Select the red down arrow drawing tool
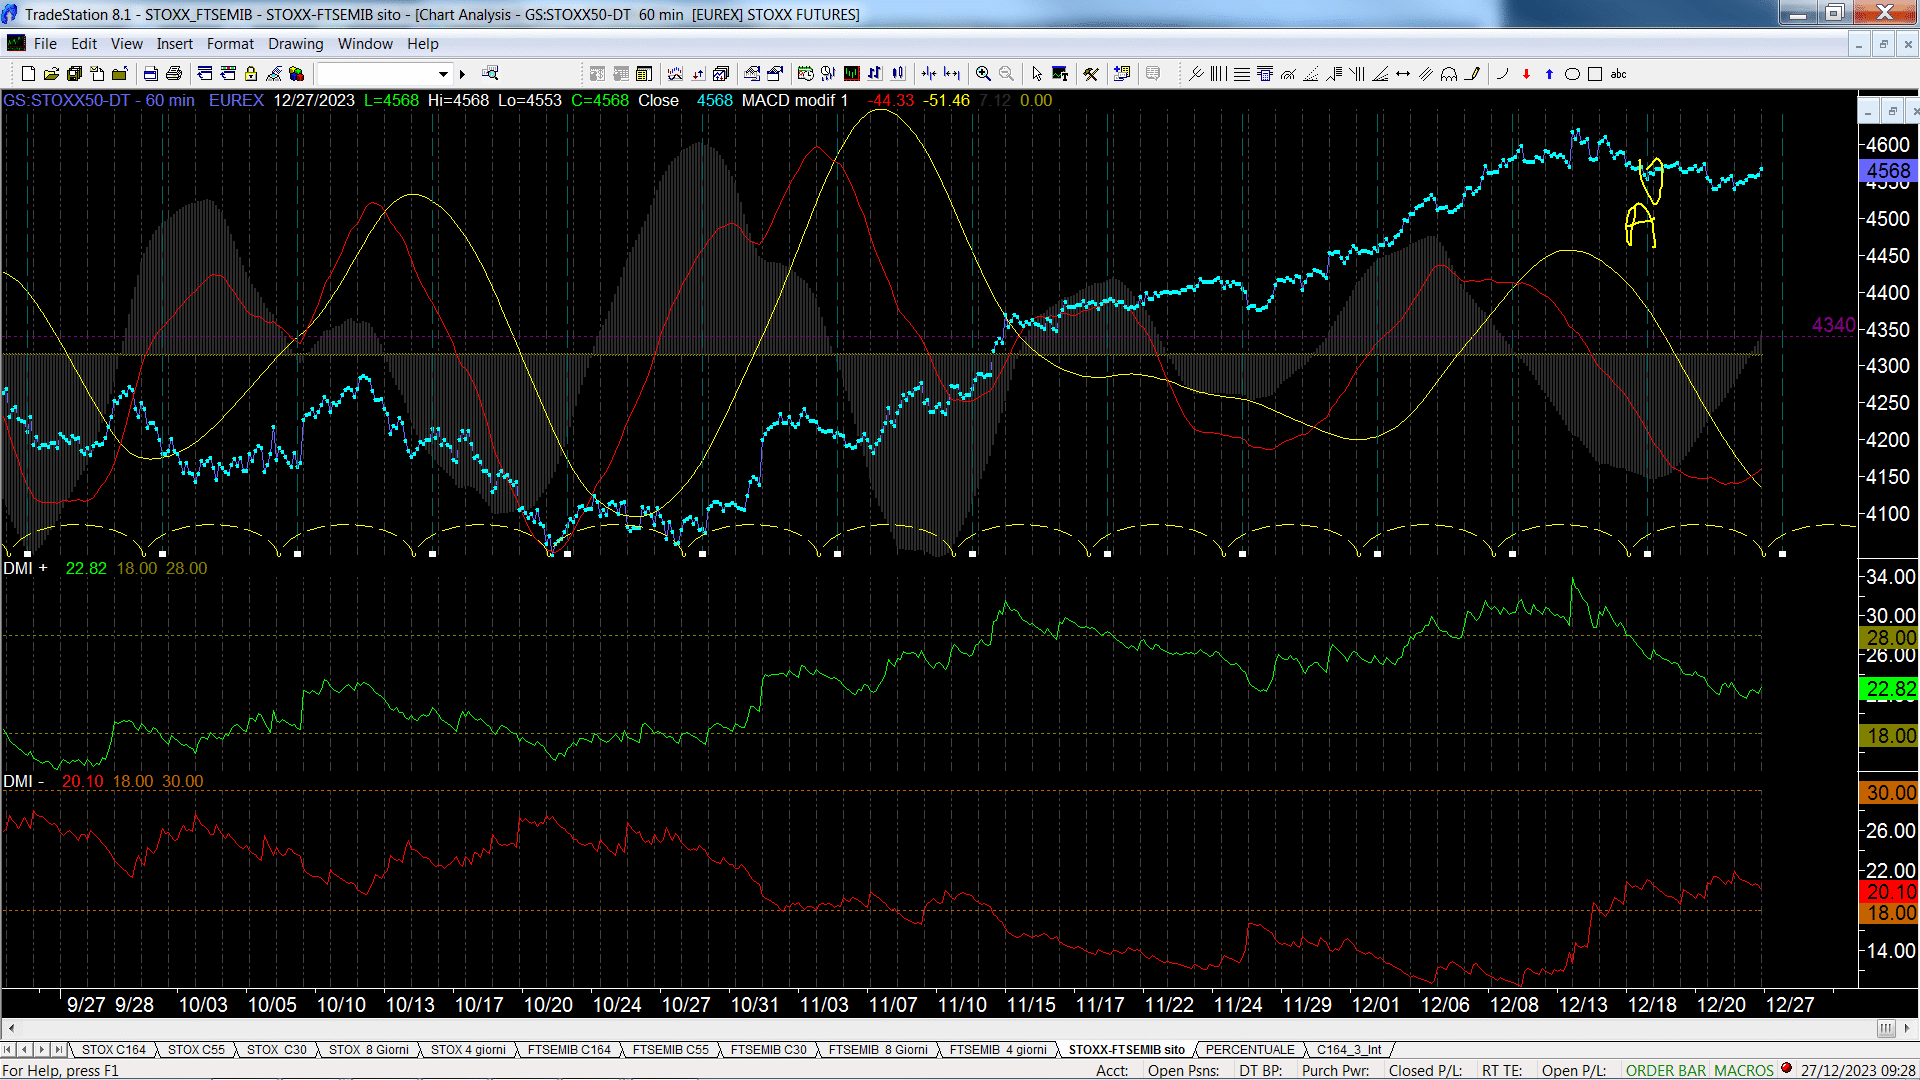 pos(1526,74)
